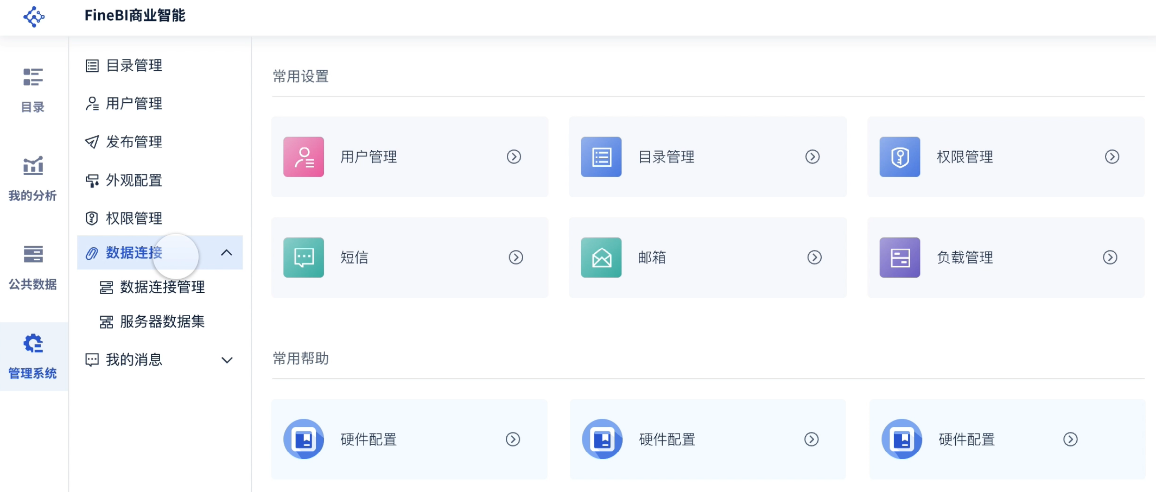Click the arrow on 邮箱 card

814,257
